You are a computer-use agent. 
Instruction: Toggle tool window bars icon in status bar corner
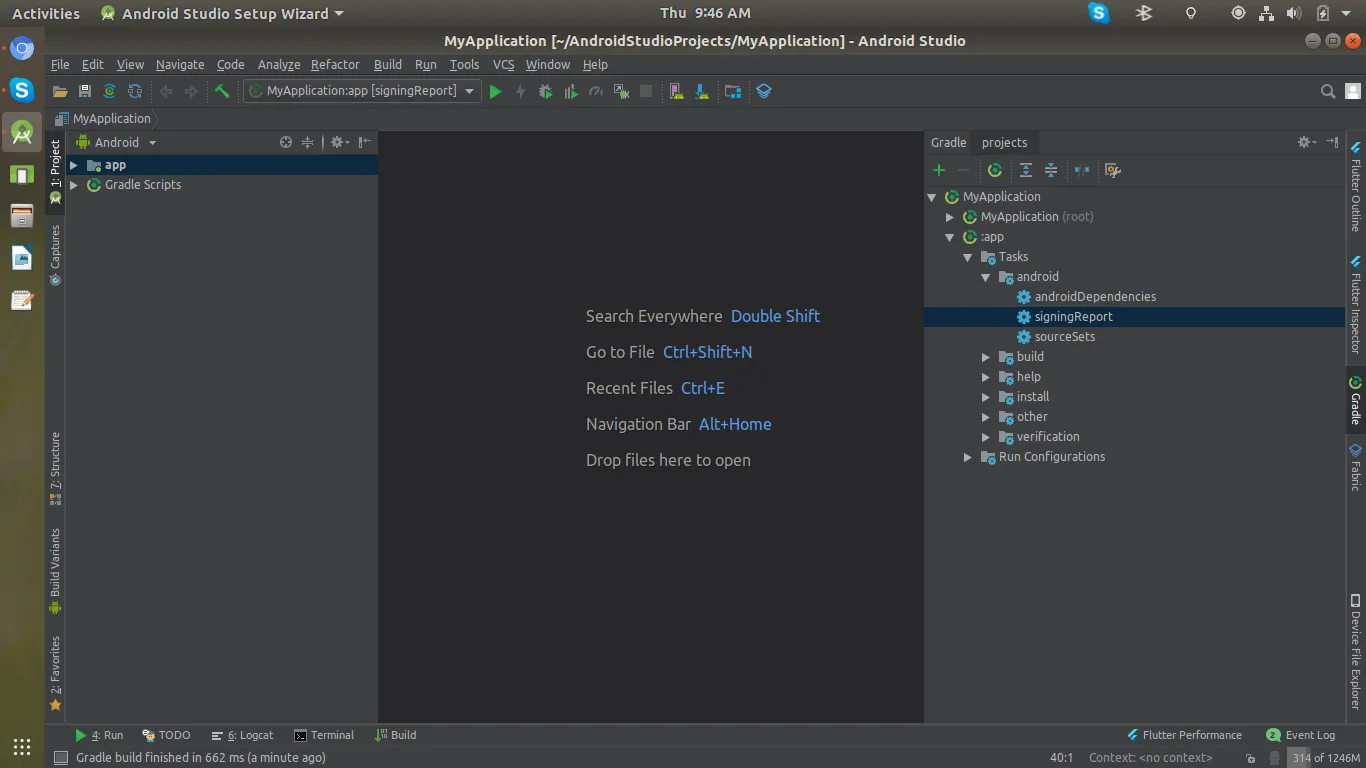[x=61, y=758]
